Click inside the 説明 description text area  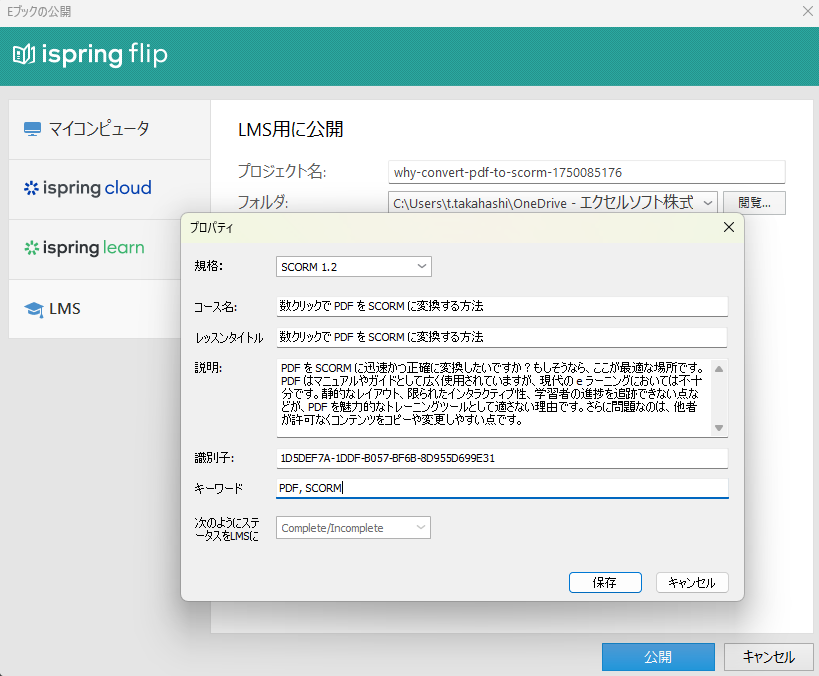(494, 398)
